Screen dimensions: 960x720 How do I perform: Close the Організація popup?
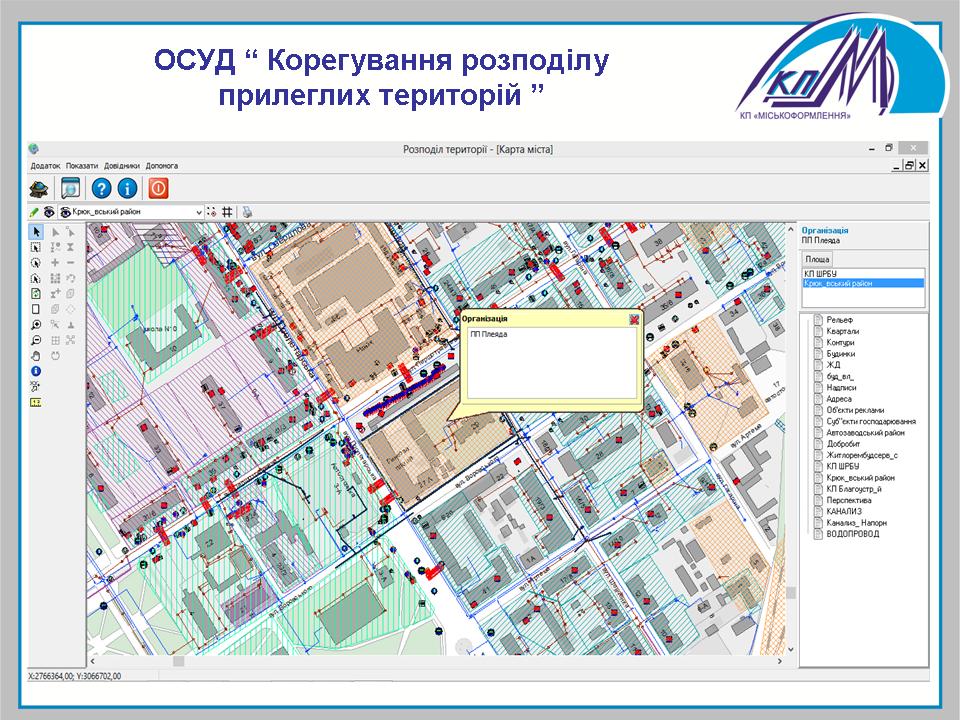pyautogui.click(x=633, y=319)
